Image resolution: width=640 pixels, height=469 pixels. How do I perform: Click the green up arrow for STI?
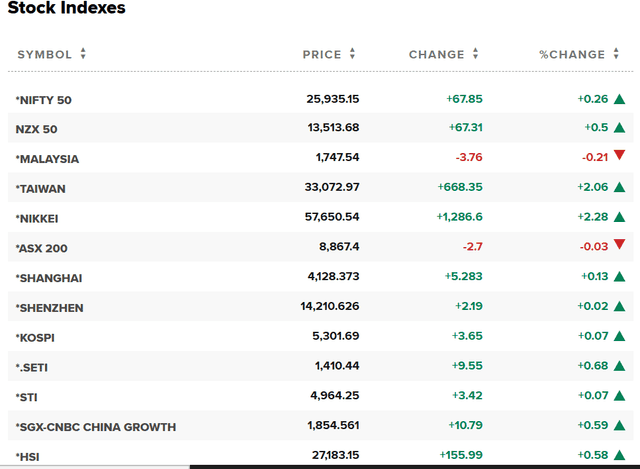click(x=620, y=396)
